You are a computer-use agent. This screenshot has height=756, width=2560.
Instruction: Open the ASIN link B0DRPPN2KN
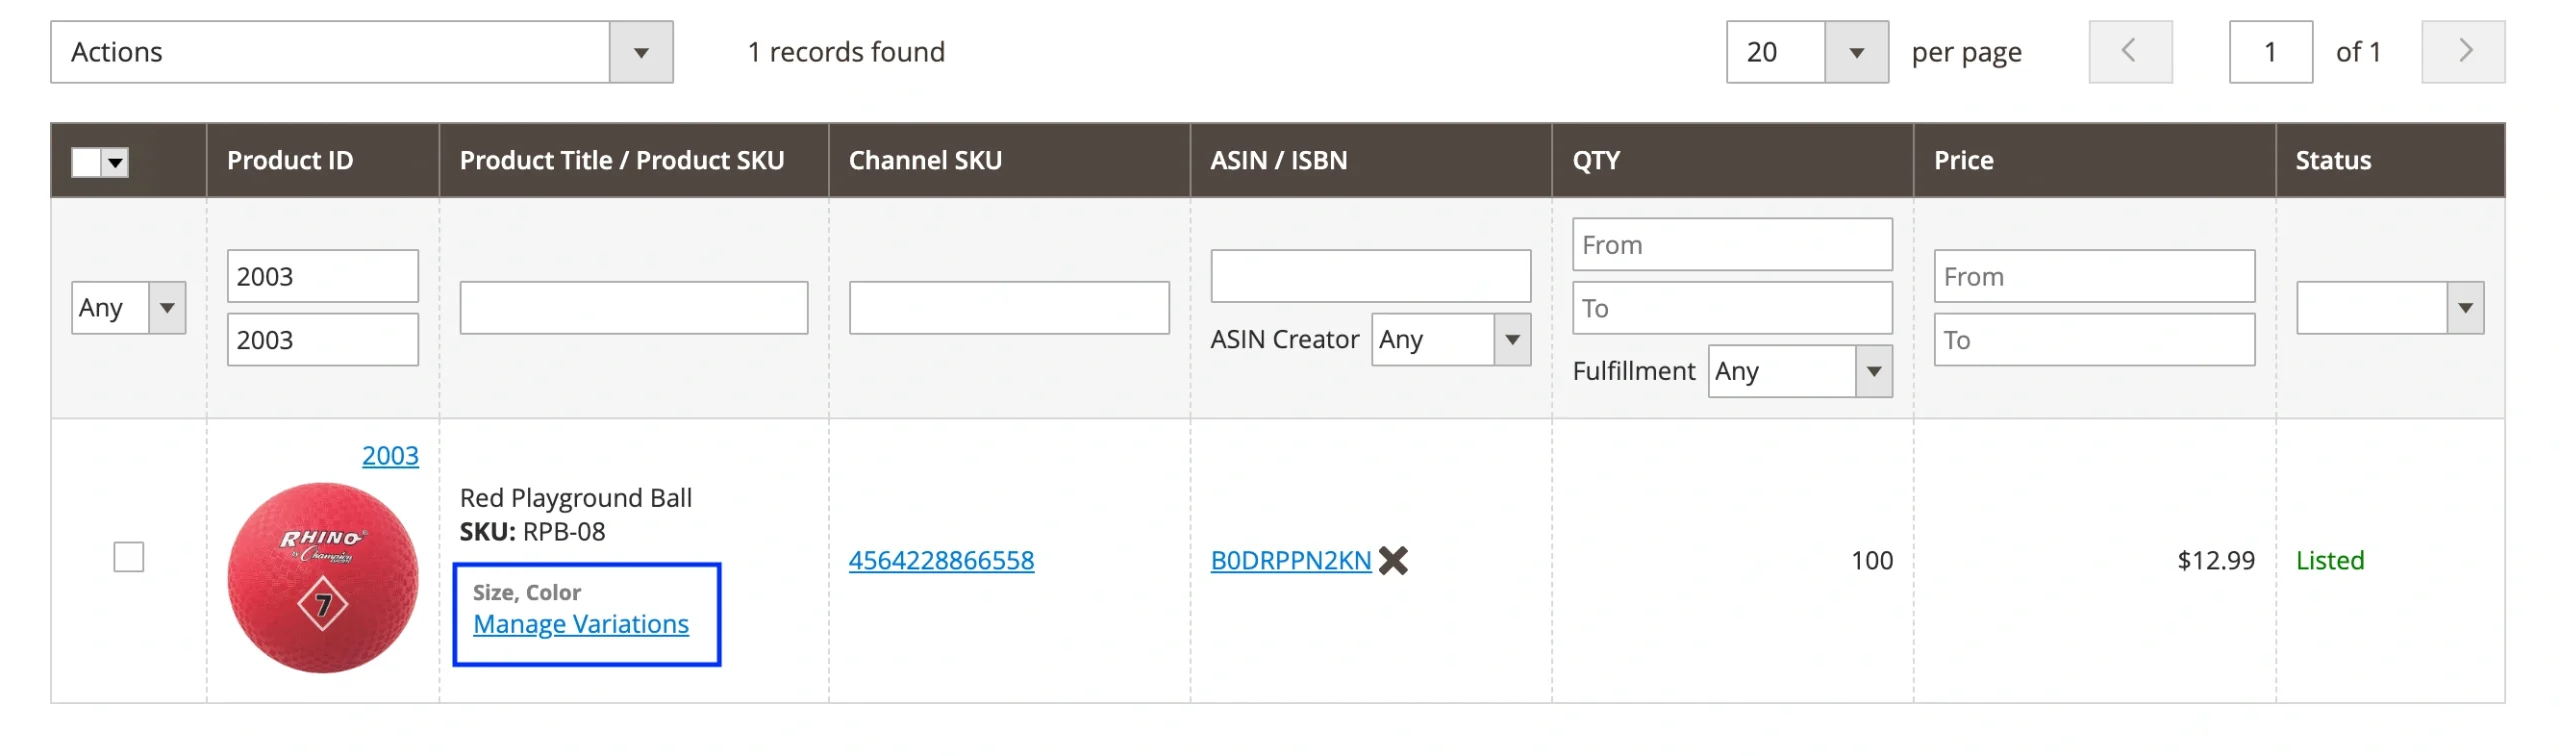[1290, 561]
